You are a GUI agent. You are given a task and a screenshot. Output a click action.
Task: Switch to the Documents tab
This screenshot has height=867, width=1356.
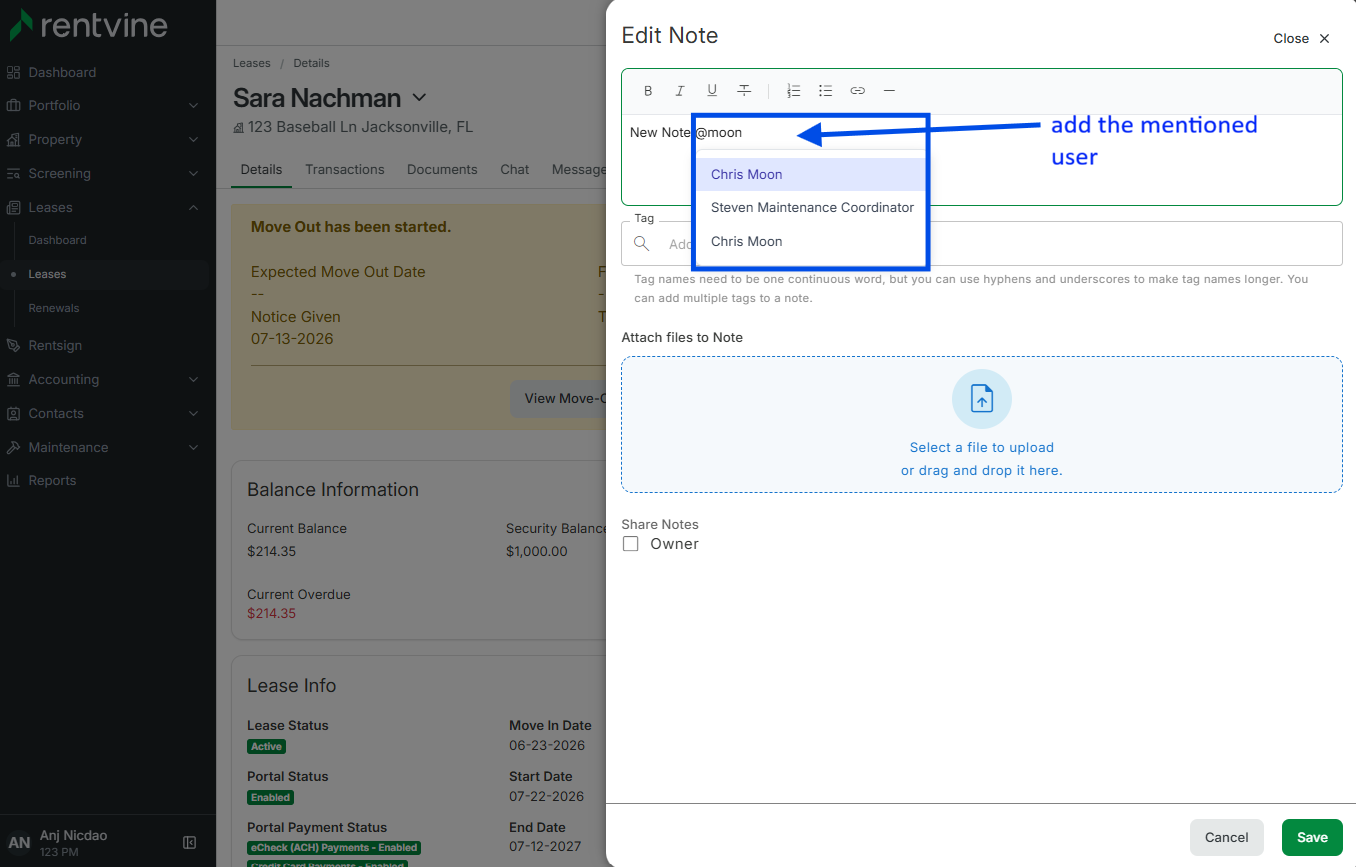pyautogui.click(x=442, y=169)
